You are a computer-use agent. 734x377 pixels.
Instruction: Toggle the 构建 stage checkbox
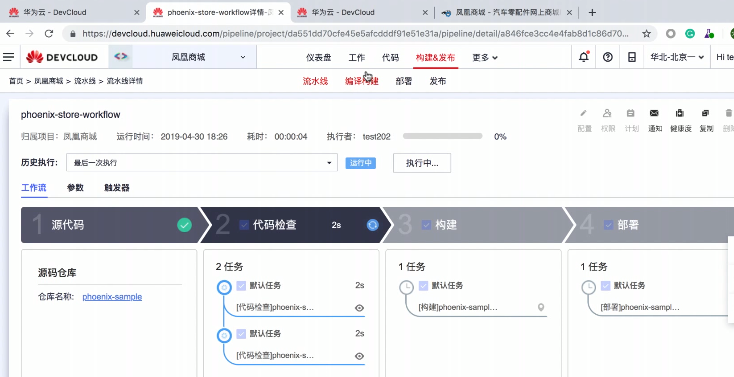tap(426, 225)
